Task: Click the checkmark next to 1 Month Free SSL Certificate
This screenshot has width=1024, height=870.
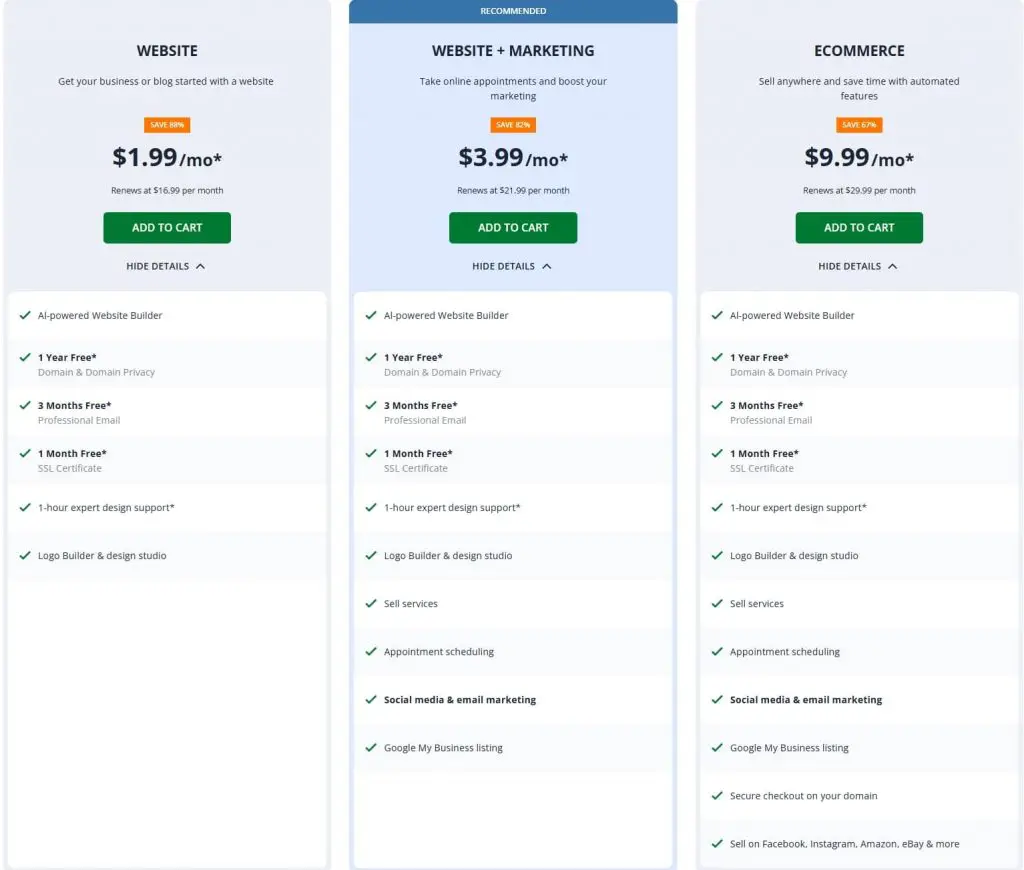Action: pyautogui.click(x=25, y=454)
